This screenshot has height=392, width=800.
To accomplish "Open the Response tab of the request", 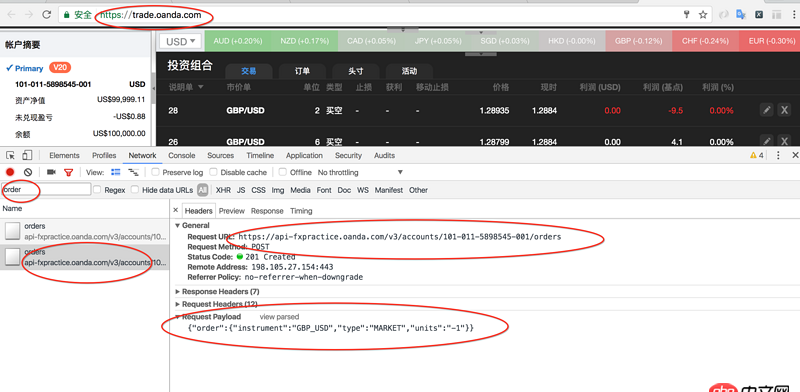I will [267, 211].
